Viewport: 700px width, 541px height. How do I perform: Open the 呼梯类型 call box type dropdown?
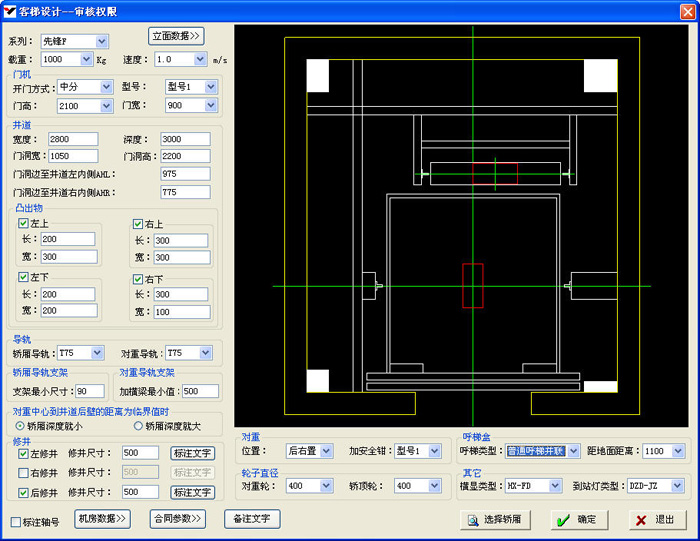coord(573,451)
